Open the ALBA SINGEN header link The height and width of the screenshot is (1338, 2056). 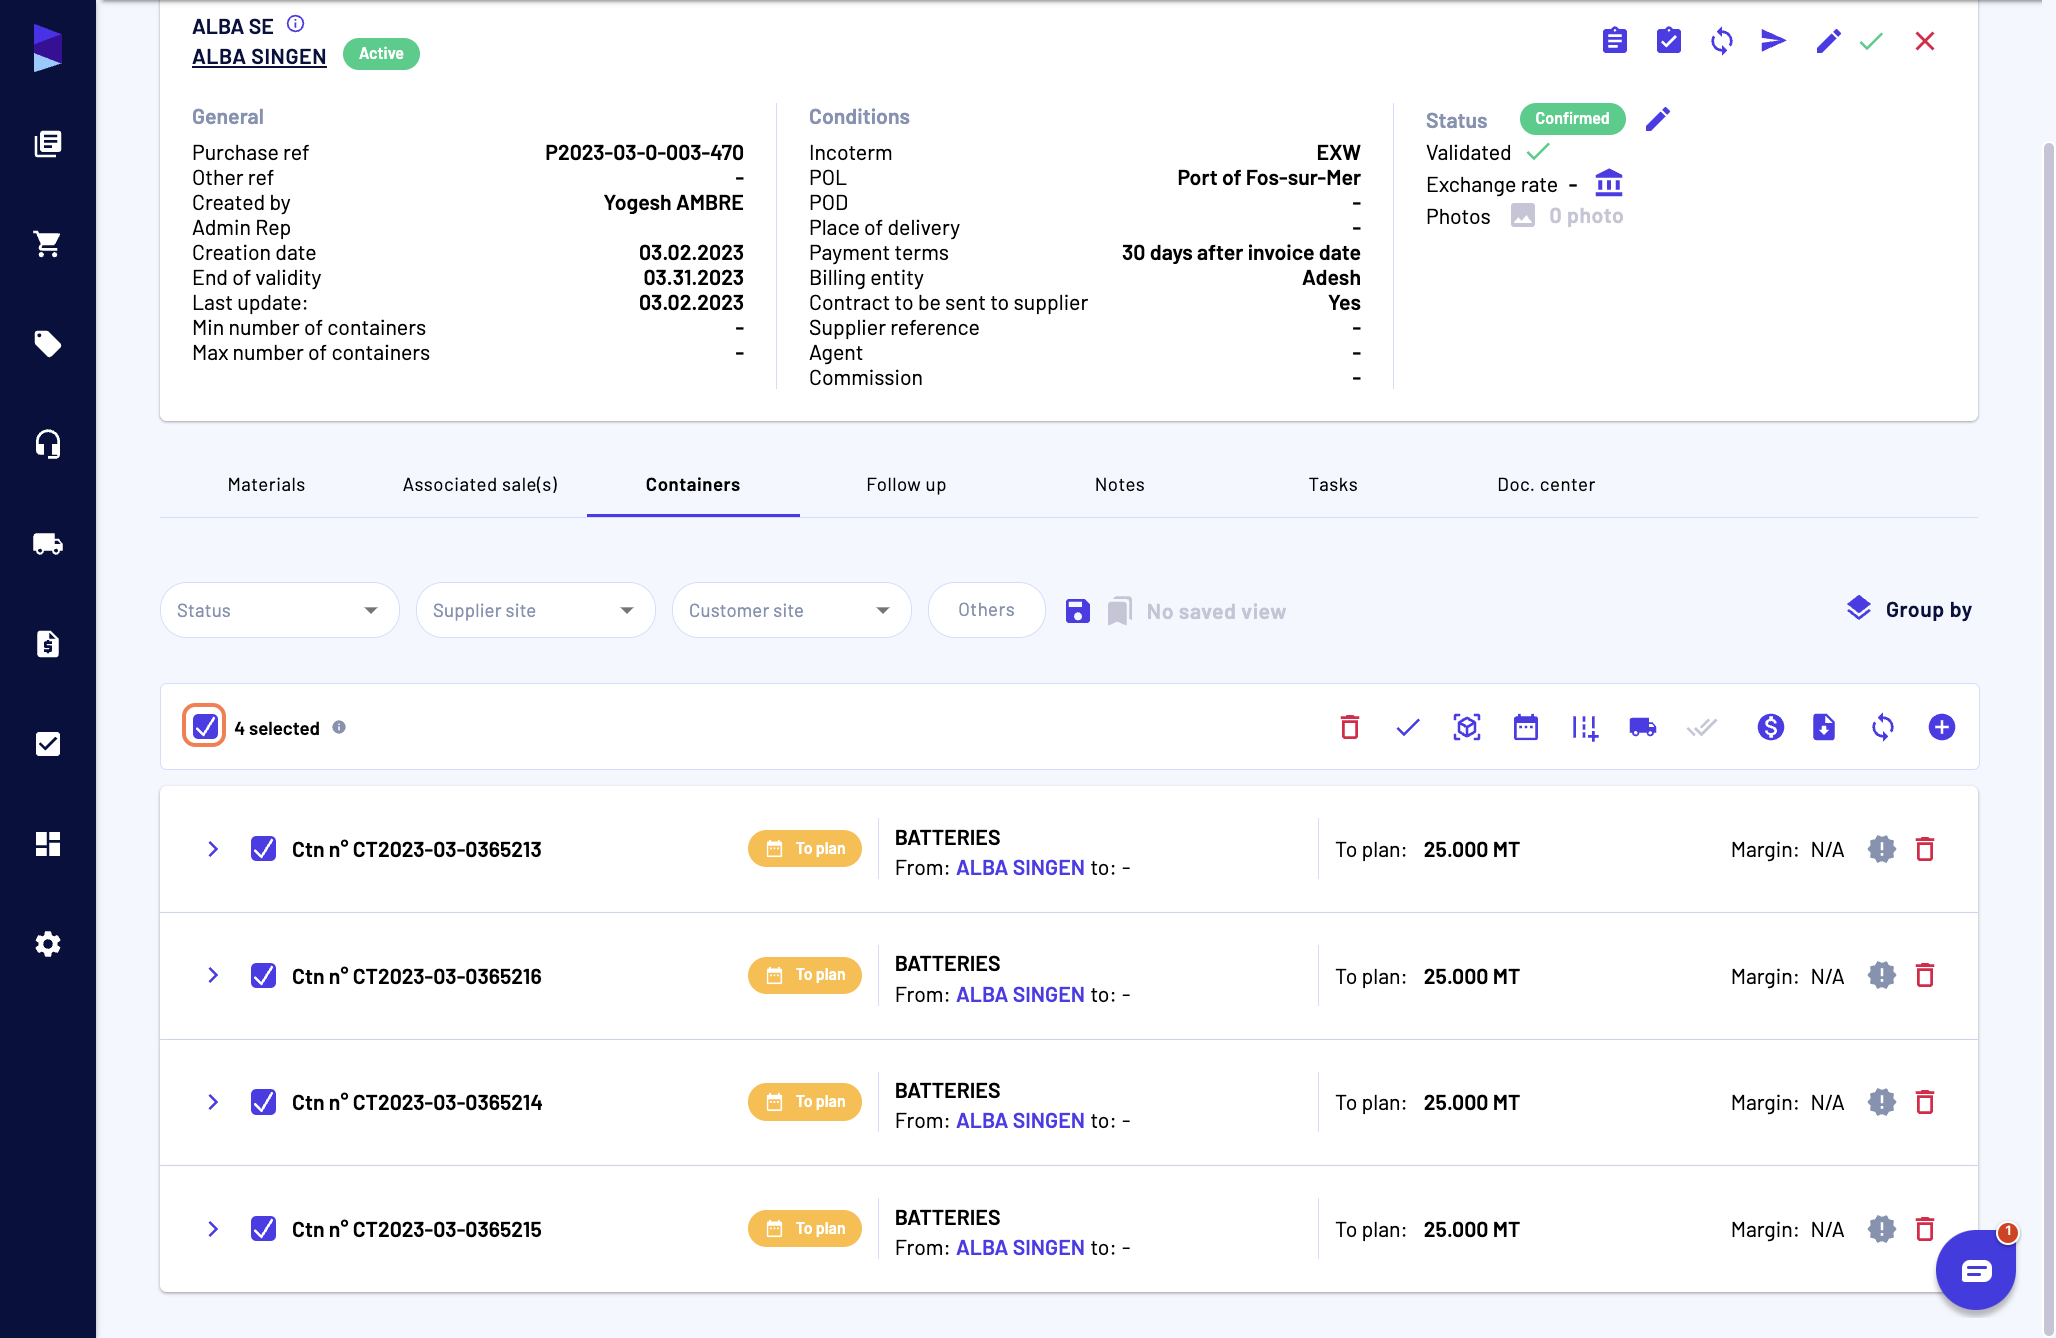pos(259,57)
